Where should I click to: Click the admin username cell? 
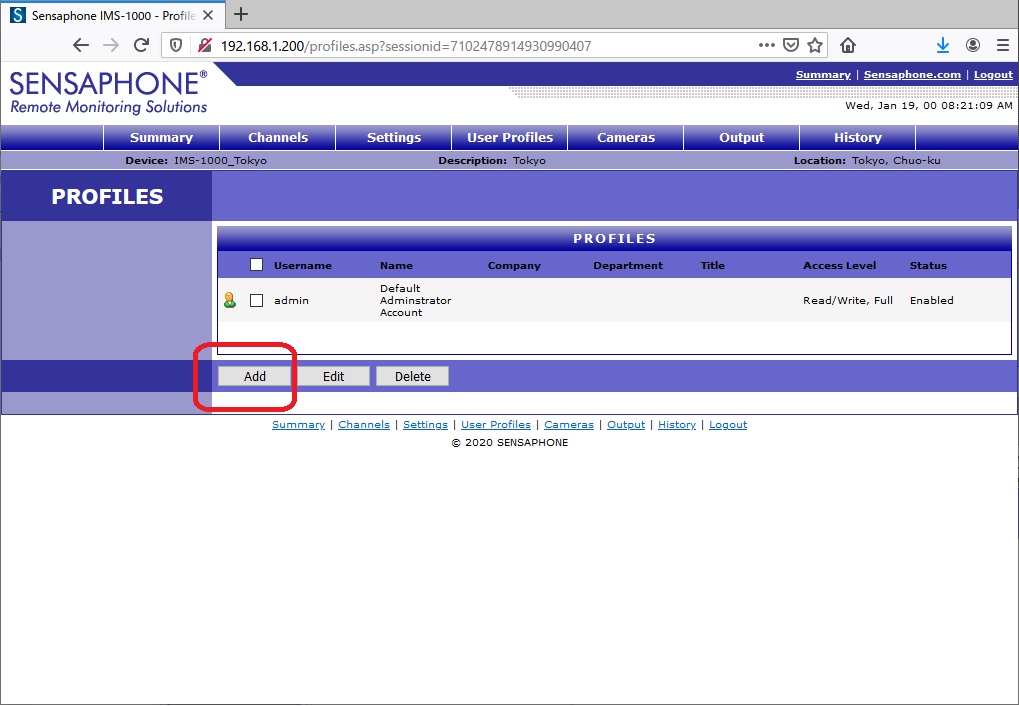click(x=291, y=300)
